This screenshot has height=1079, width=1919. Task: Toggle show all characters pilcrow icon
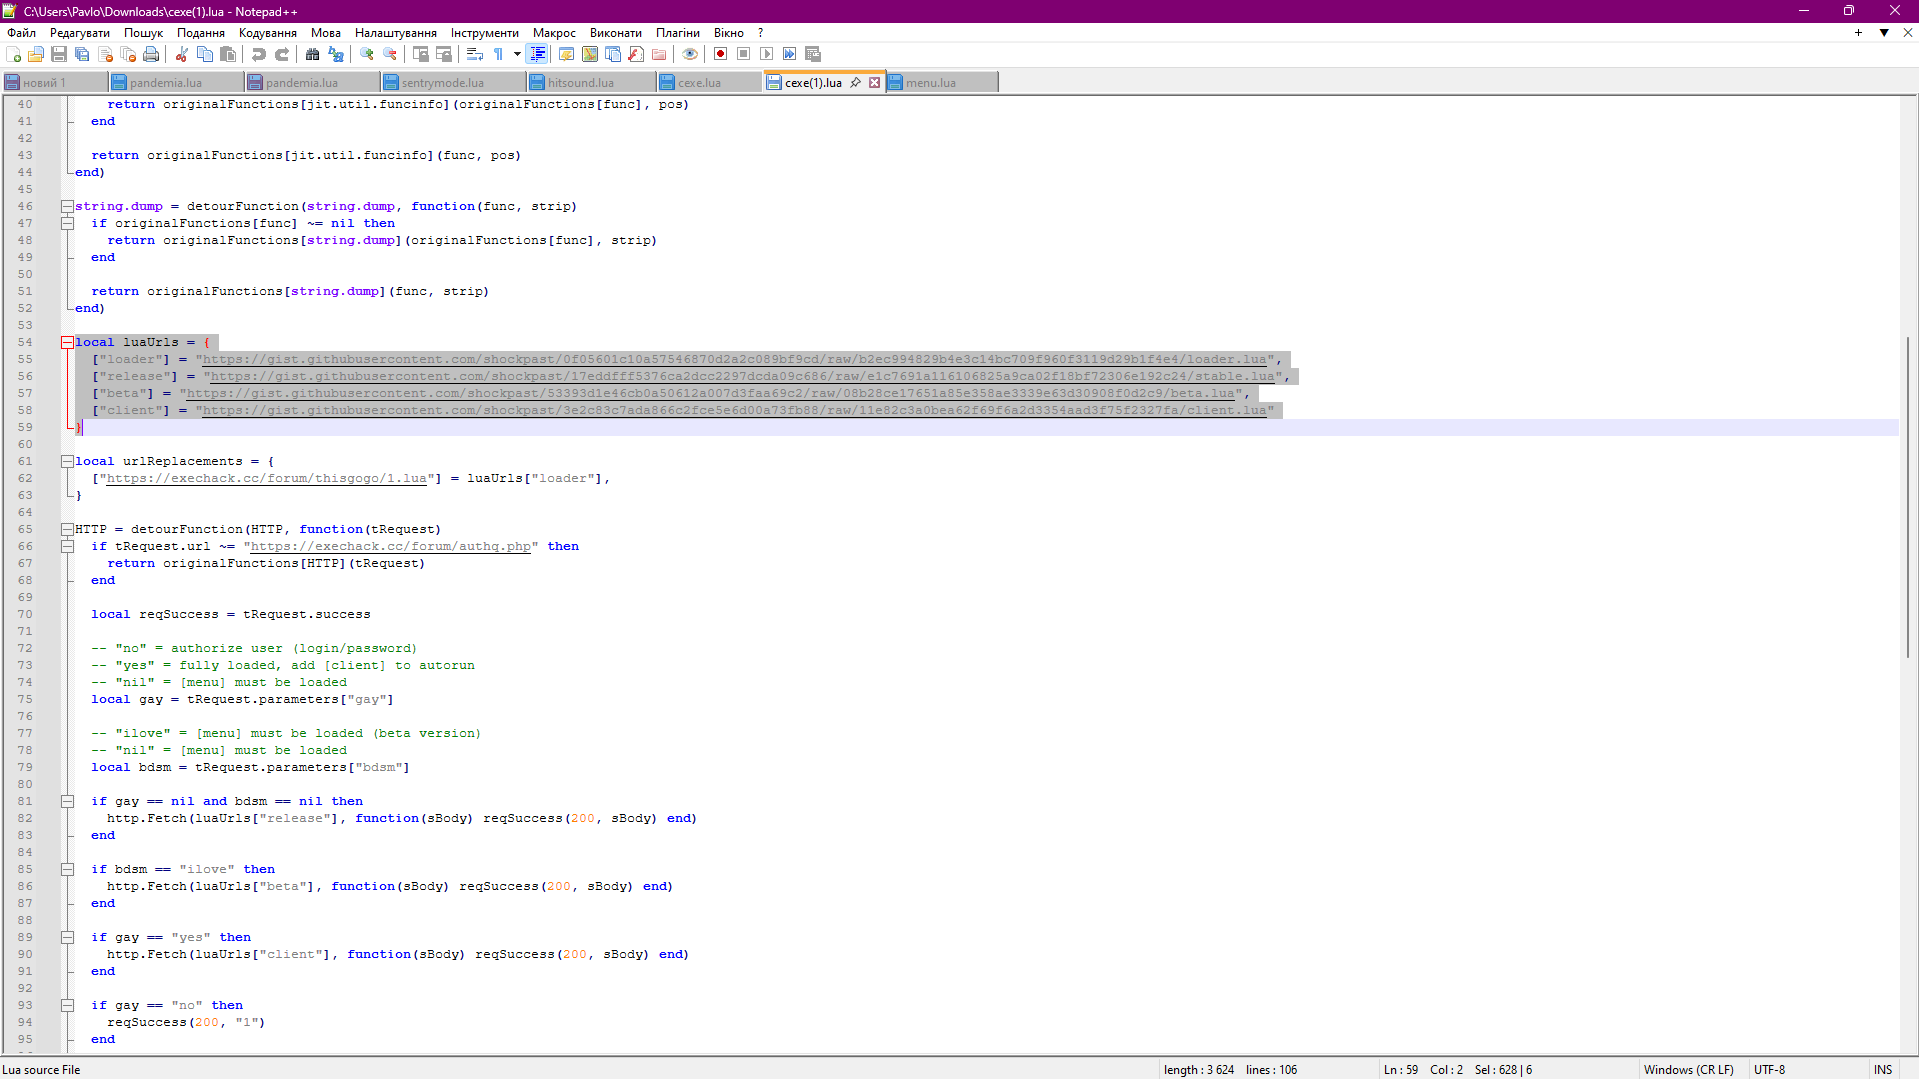point(498,54)
